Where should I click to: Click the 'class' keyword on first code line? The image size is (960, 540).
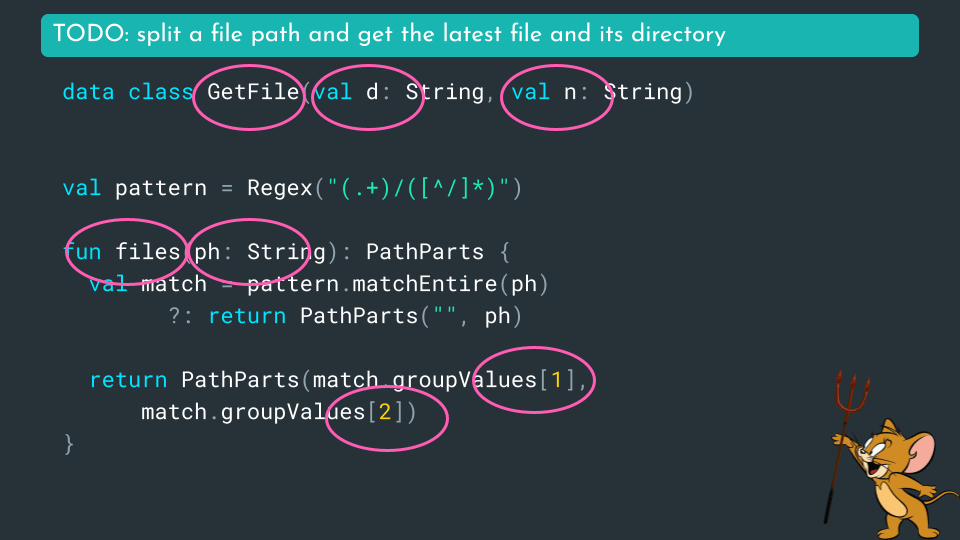(160, 93)
